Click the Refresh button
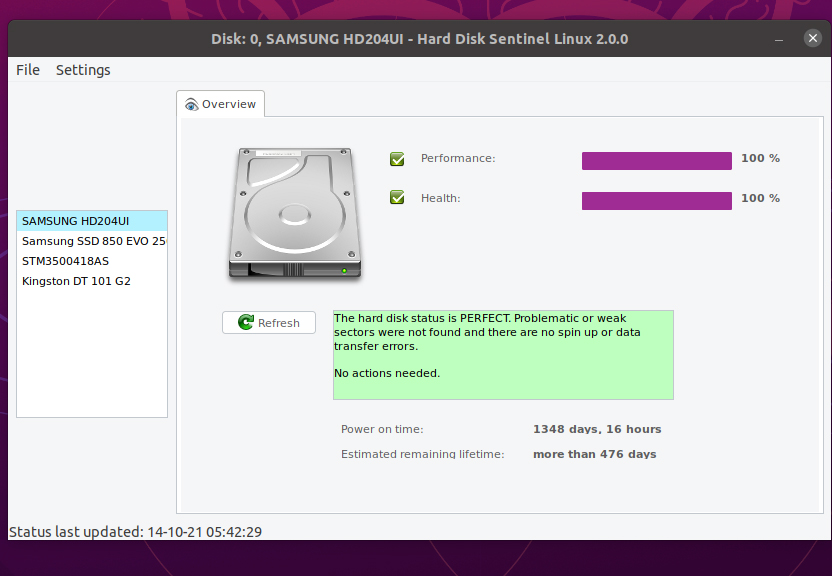 coord(269,322)
